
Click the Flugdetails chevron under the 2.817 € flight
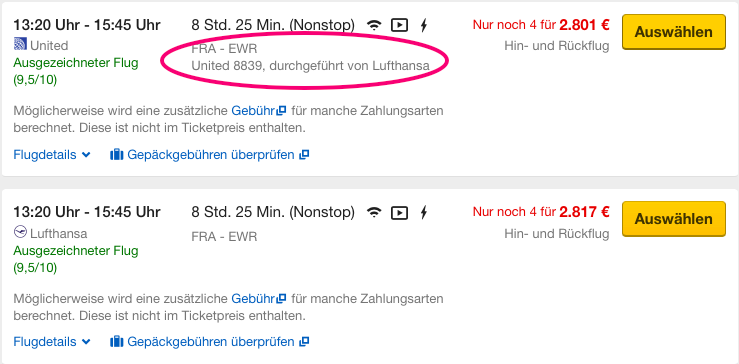[x=85, y=342]
